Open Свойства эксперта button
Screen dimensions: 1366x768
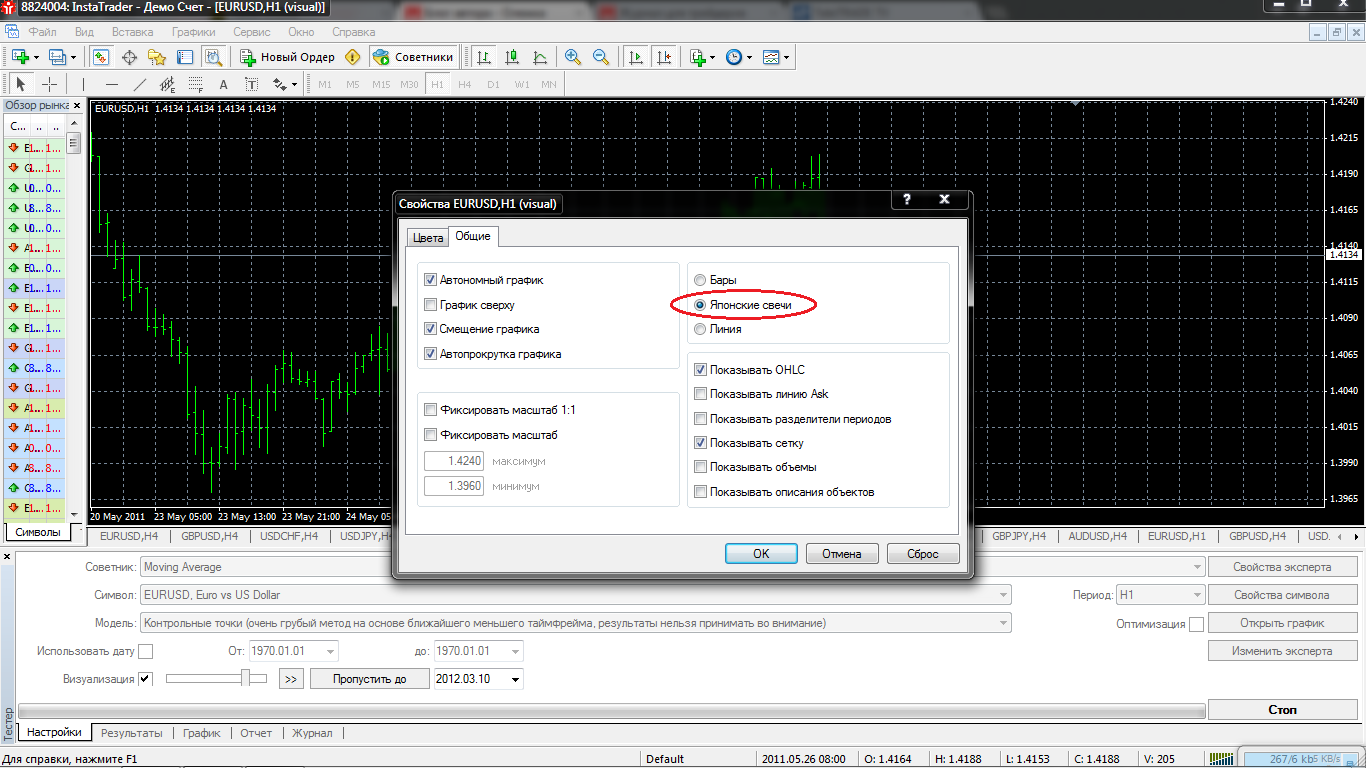tap(1282, 567)
